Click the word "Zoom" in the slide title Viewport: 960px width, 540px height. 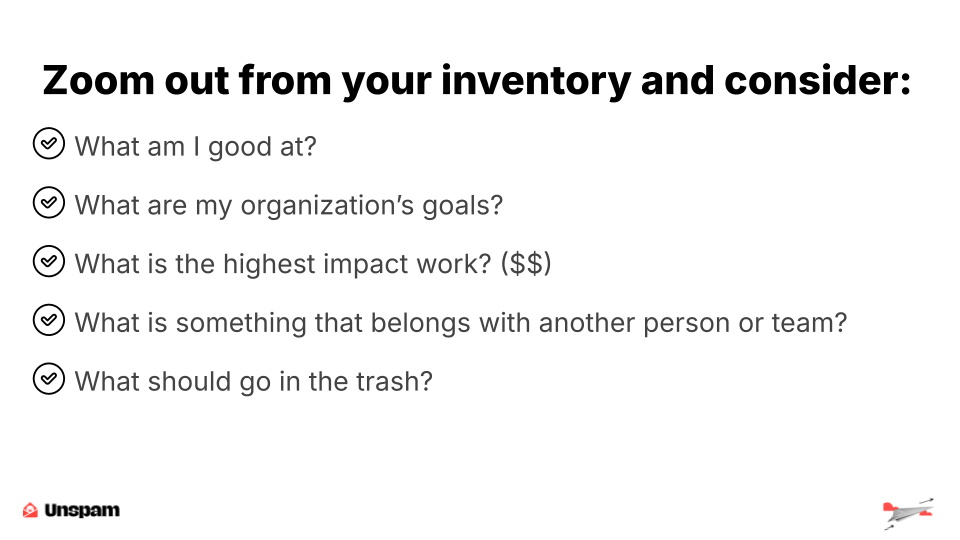pos(98,81)
